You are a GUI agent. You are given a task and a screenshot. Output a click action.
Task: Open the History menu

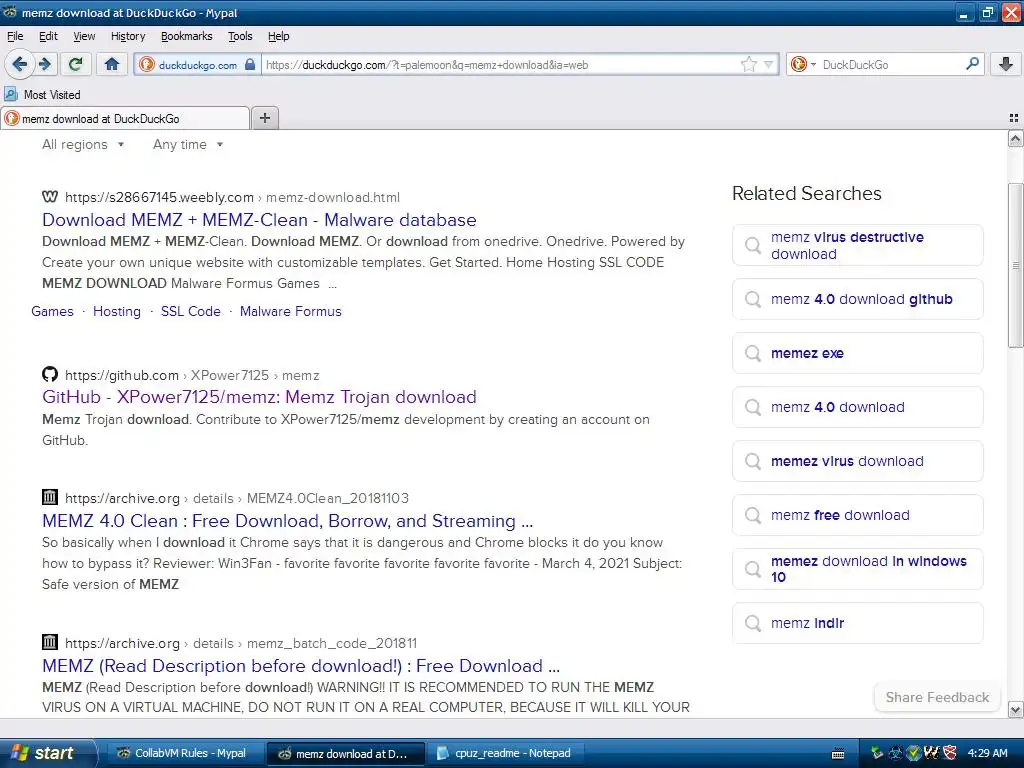(x=128, y=36)
